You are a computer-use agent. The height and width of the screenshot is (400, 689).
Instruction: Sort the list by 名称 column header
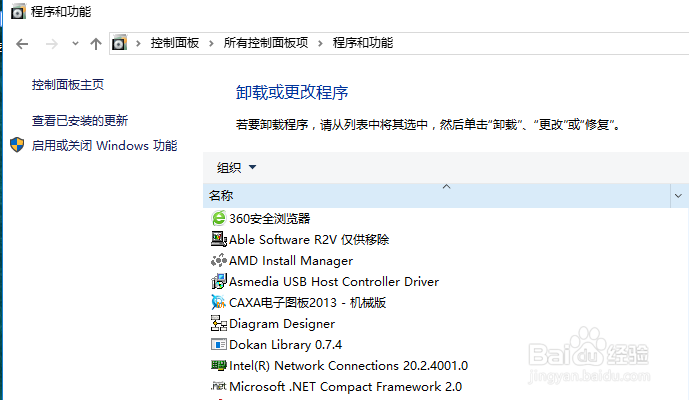click(x=437, y=196)
